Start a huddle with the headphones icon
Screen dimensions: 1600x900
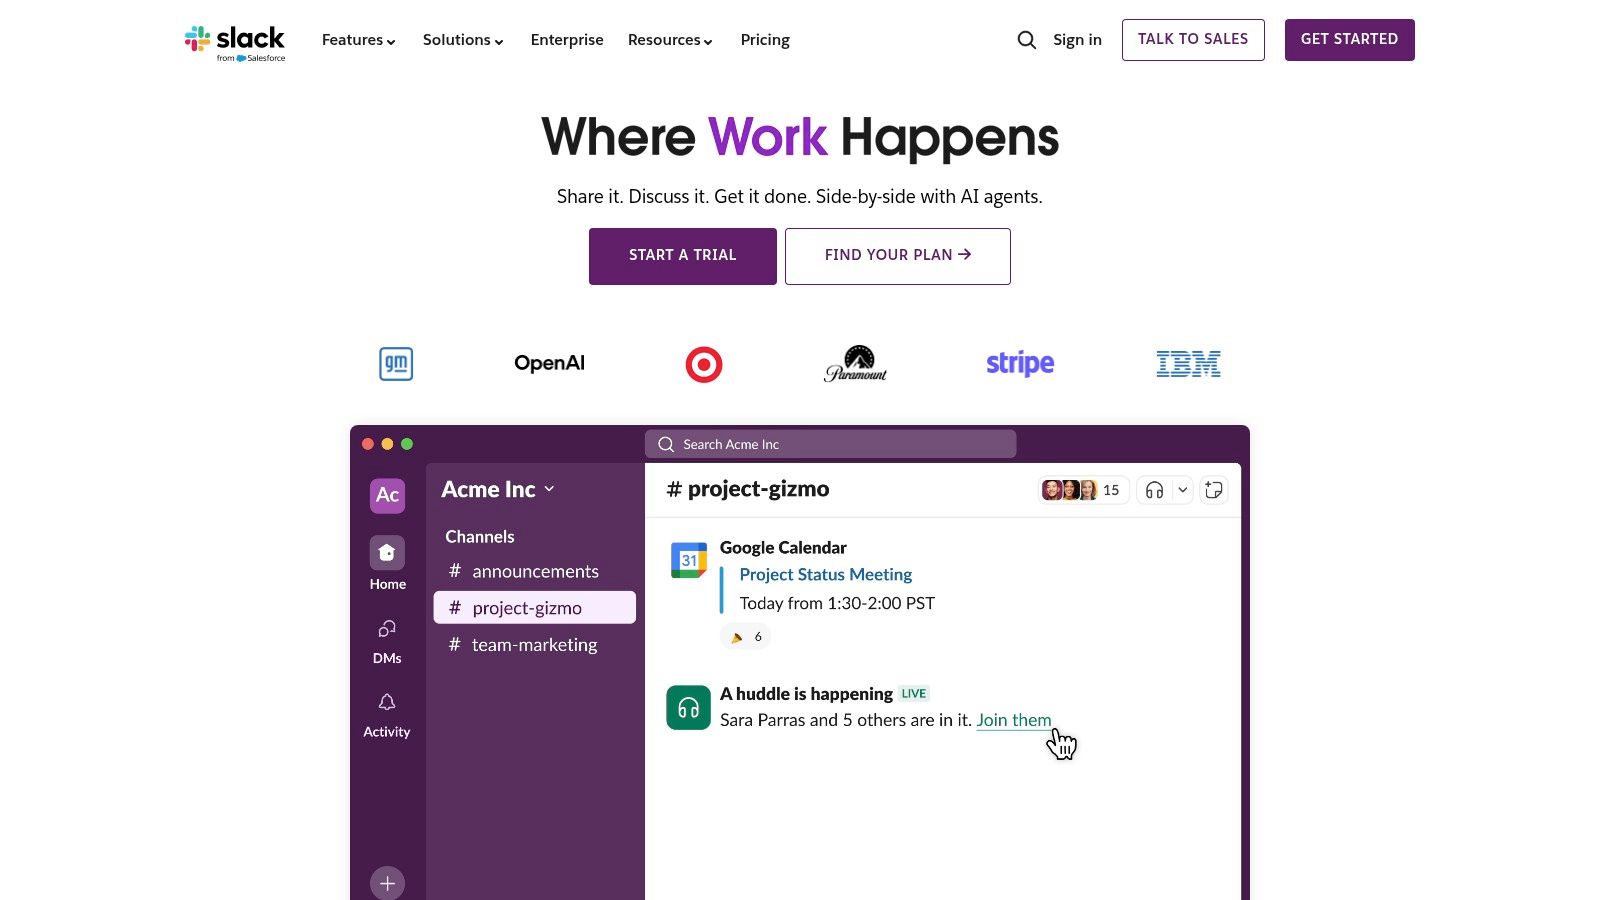coord(1154,490)
